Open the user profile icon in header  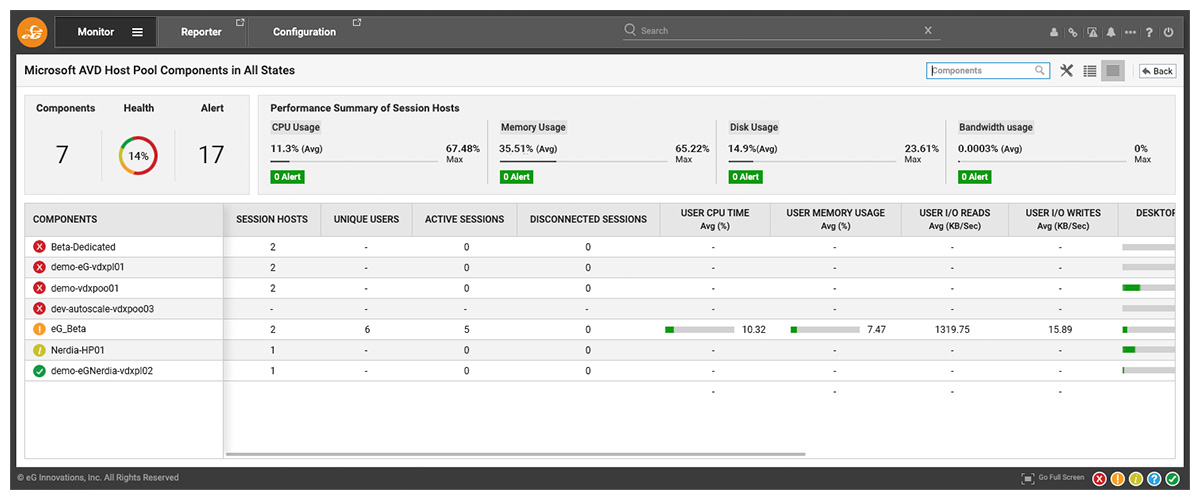point(1054,32)
